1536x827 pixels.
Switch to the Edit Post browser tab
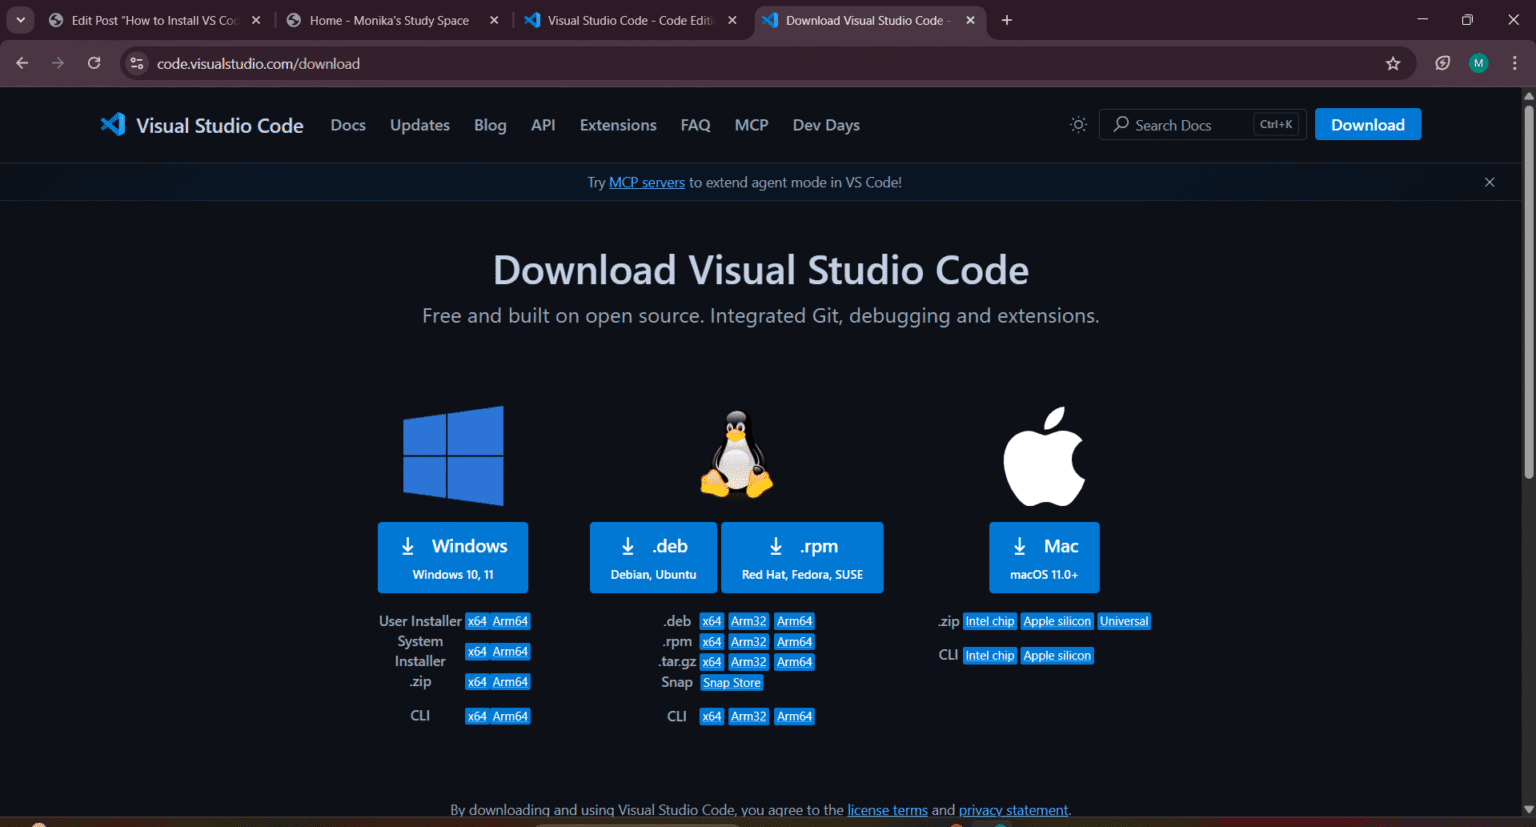pyautogui.click(x=150, y=19)
